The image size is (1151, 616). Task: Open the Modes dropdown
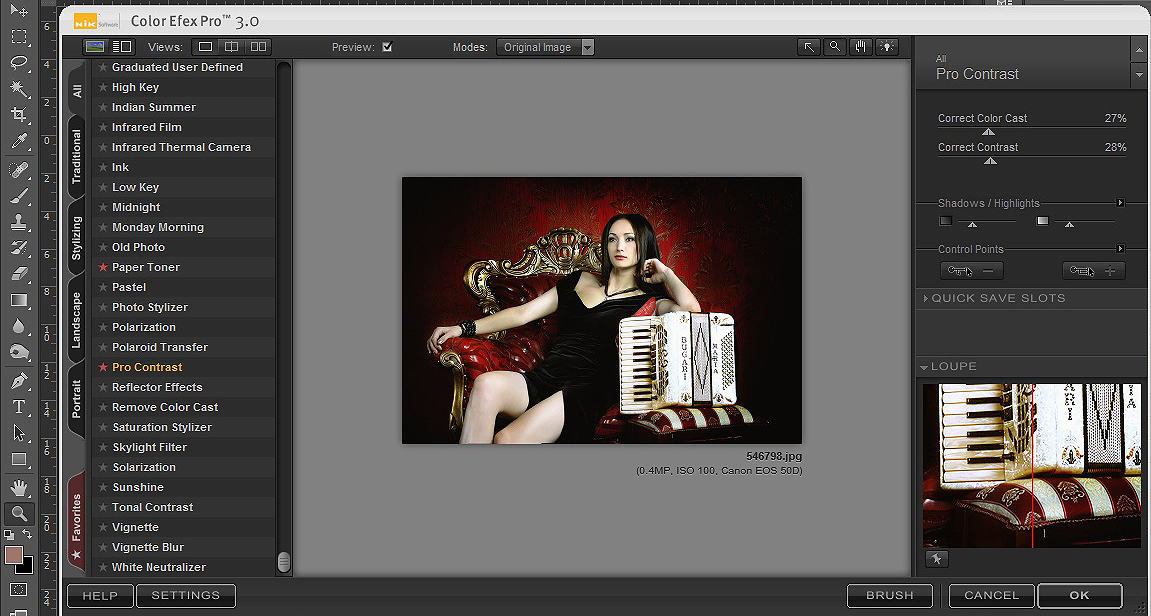pyautogui.click(x=587, y=47)
